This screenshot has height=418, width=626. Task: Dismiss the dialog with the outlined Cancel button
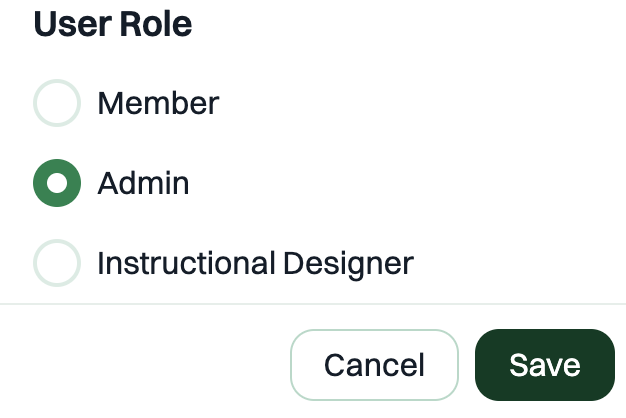(x=374, y=365)
